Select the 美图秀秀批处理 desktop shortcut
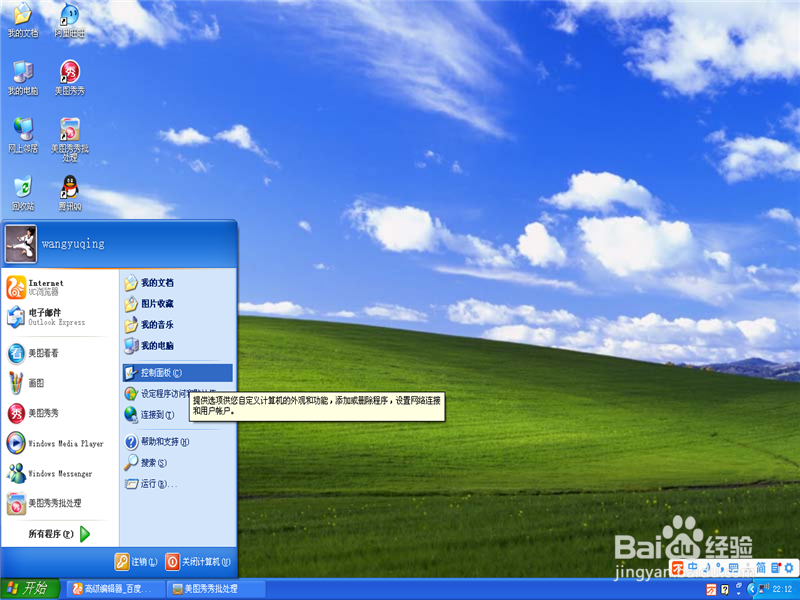800x600 pixels. click(70, 140)
